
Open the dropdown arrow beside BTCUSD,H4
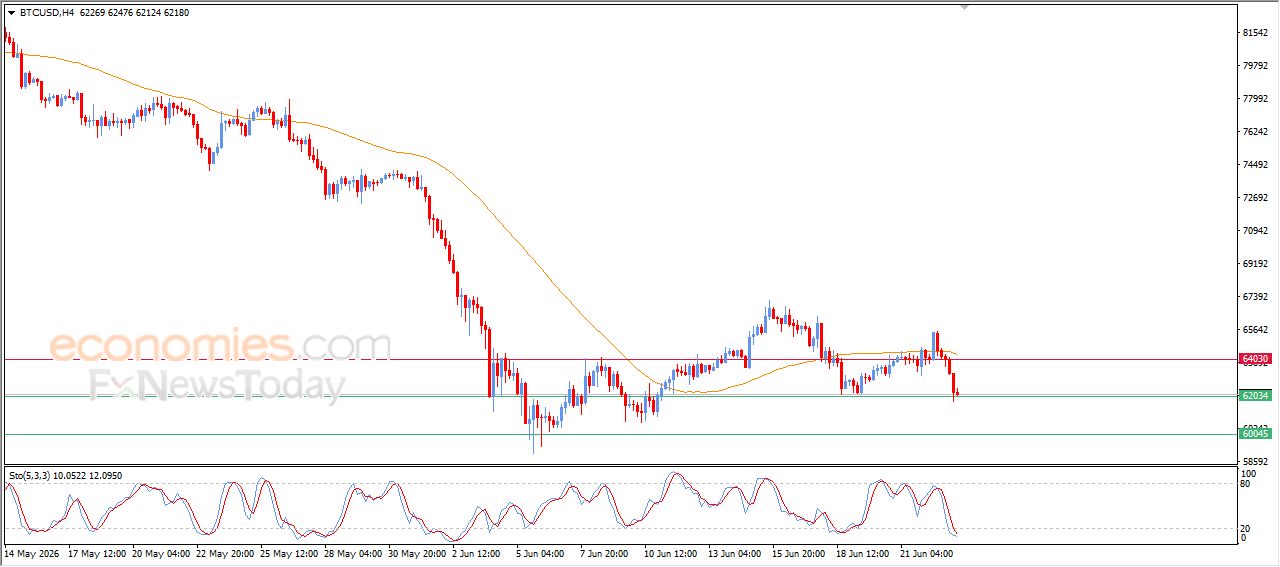pyautogui.click(x=11, y=13)
